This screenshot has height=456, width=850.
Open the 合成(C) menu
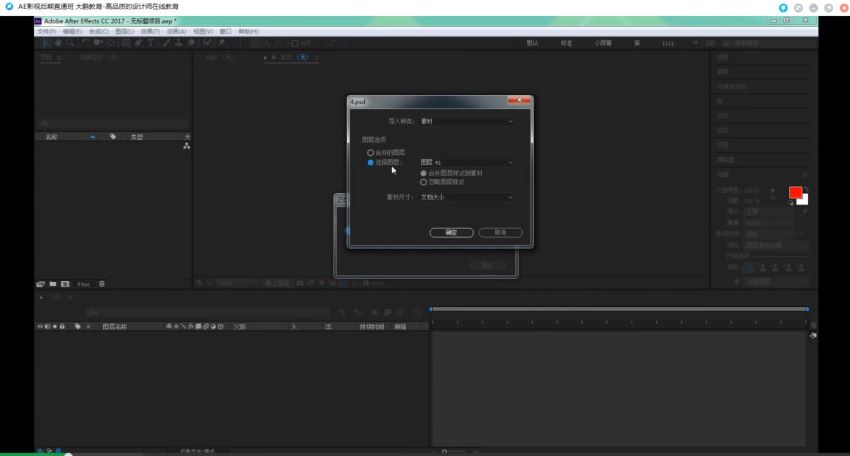pyautogui.click(x=98, y=31)
